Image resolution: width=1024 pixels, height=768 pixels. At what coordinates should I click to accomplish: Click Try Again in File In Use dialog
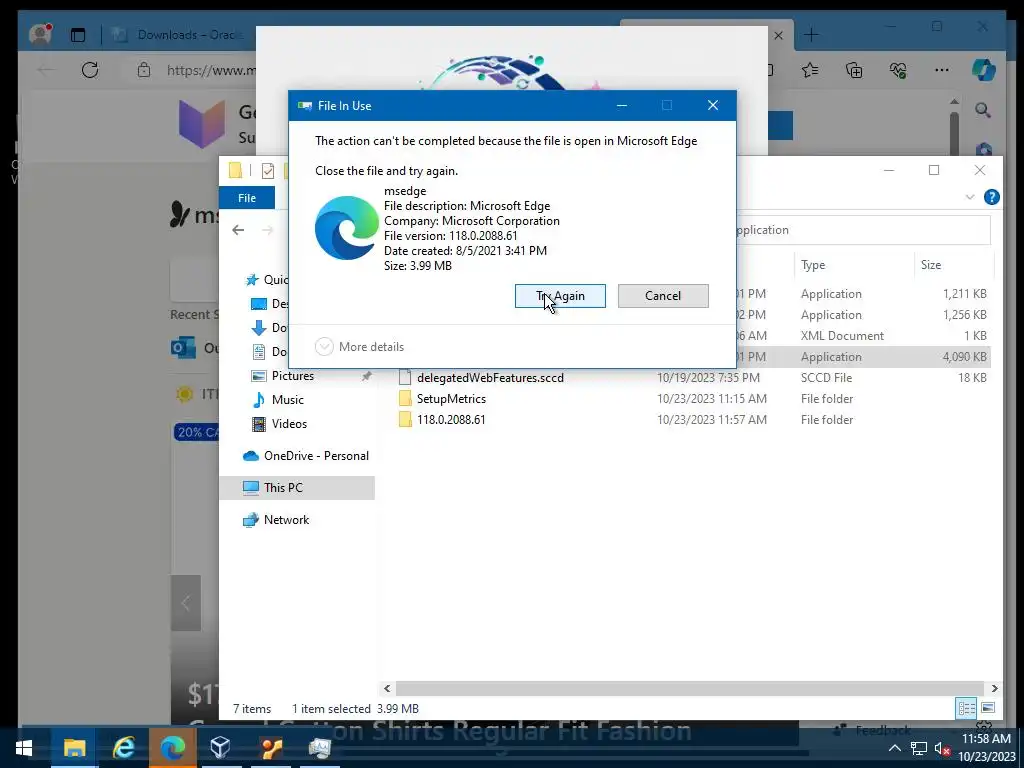click(560, 296)
